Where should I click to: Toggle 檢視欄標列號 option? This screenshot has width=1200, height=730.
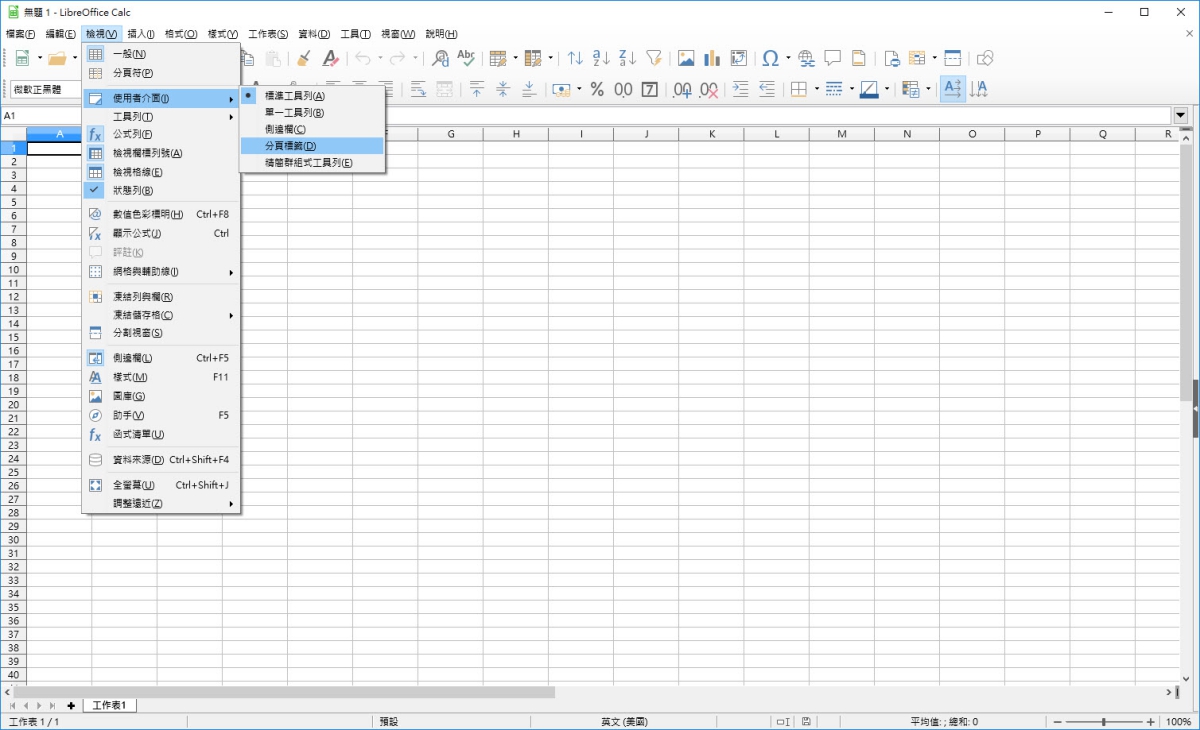click(160, 153)
